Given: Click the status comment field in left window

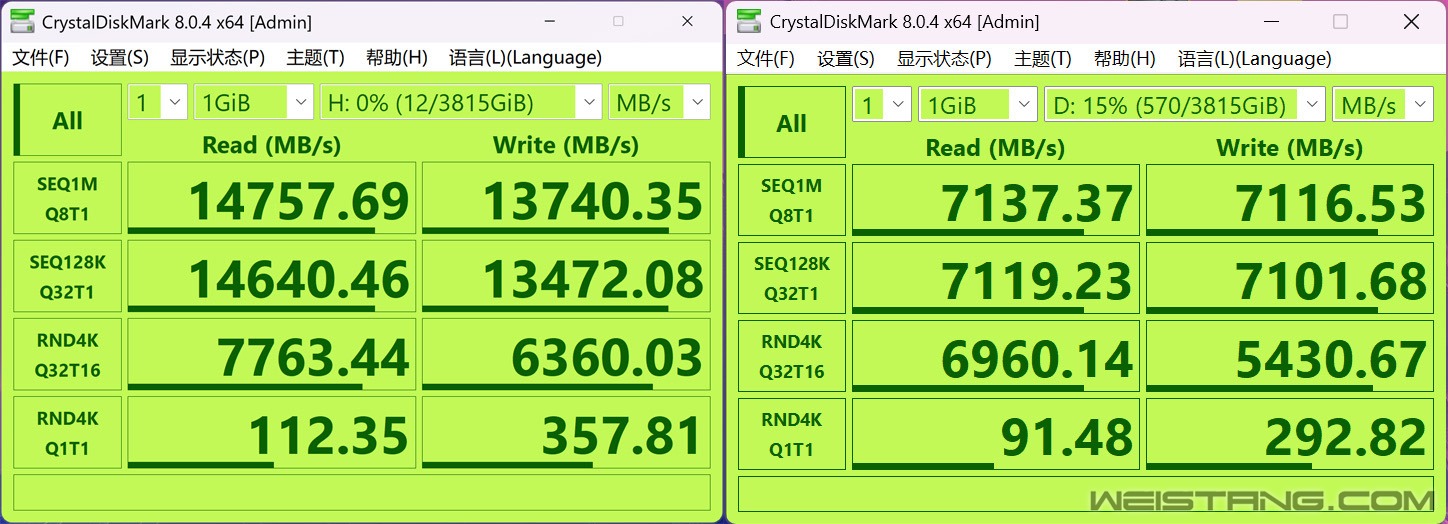Looking at the screenshot, I should [x=362, y=492].
